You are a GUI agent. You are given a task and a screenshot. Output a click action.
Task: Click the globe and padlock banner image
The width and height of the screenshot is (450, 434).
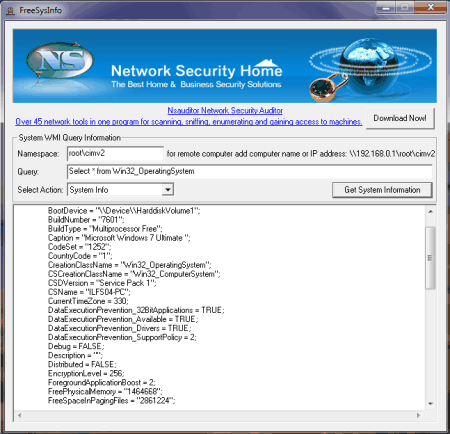tap(370, 69)
